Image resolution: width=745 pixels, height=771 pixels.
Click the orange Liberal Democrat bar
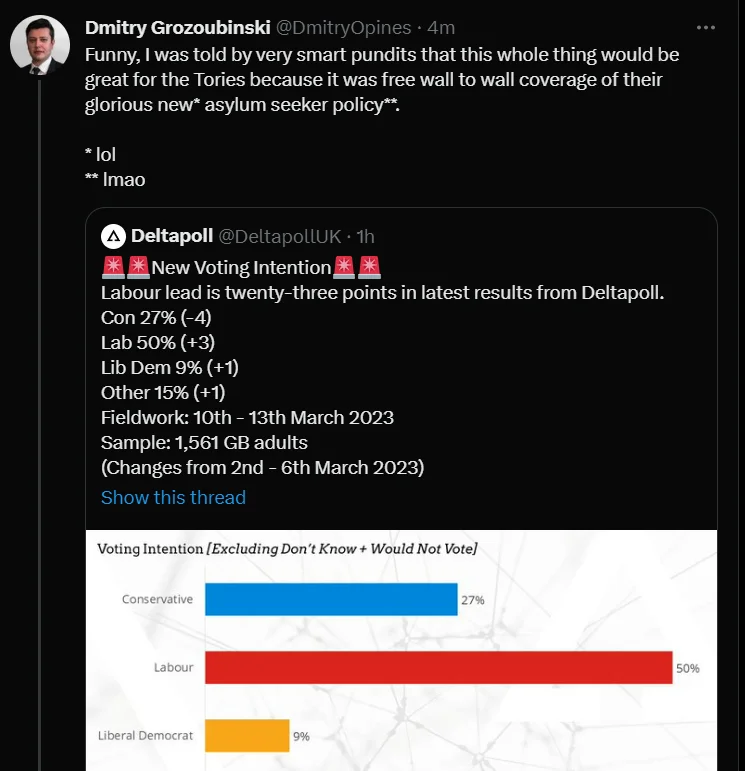pyautogui.click(x=247, y=736)
